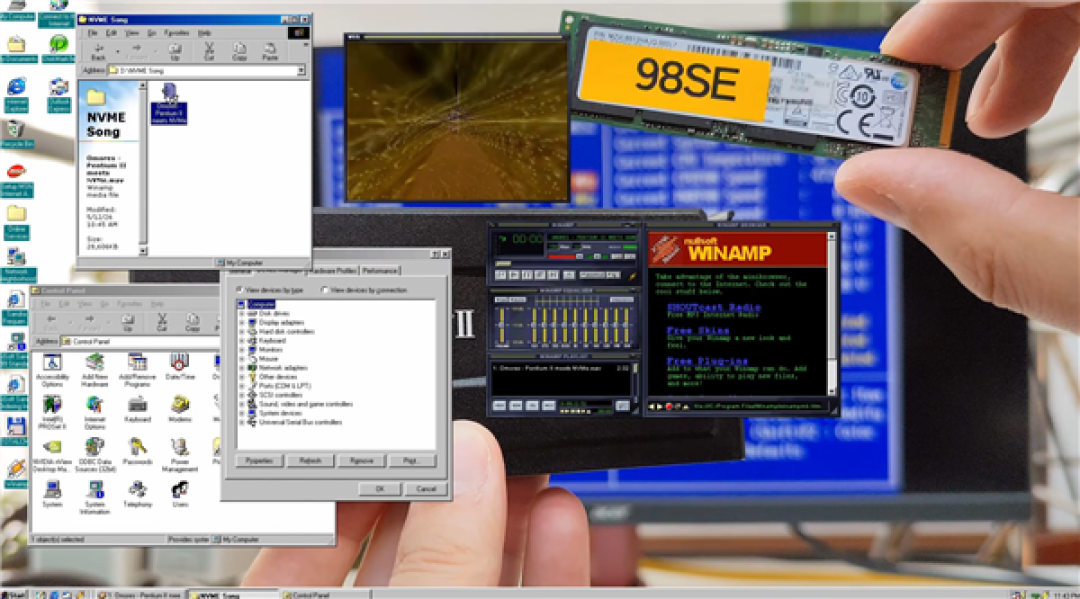Open View menu in NVME Song window
This screenshot has height=599, width=1080.
pyautogui.click(x=132, y=32)
